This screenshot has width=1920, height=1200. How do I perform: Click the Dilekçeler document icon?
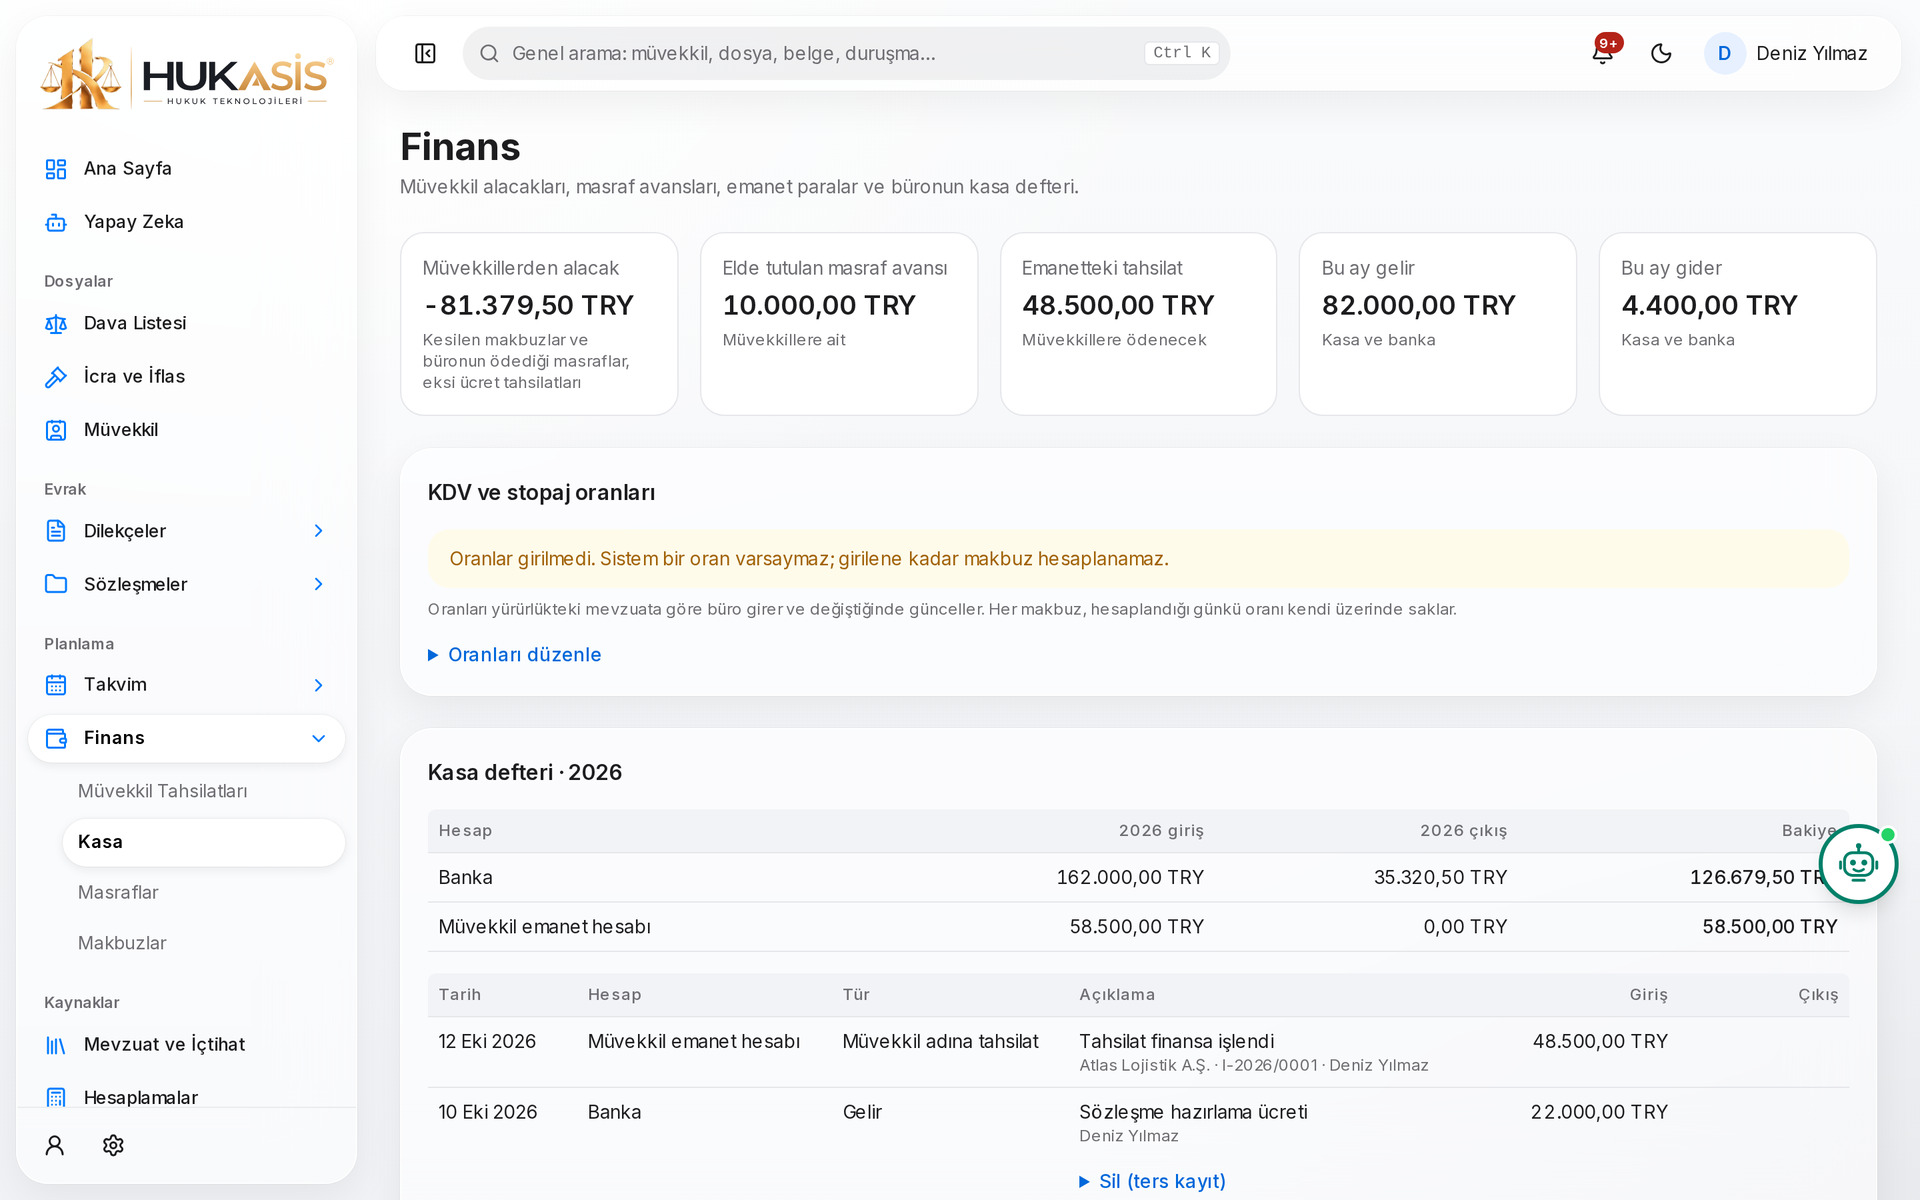56,531
